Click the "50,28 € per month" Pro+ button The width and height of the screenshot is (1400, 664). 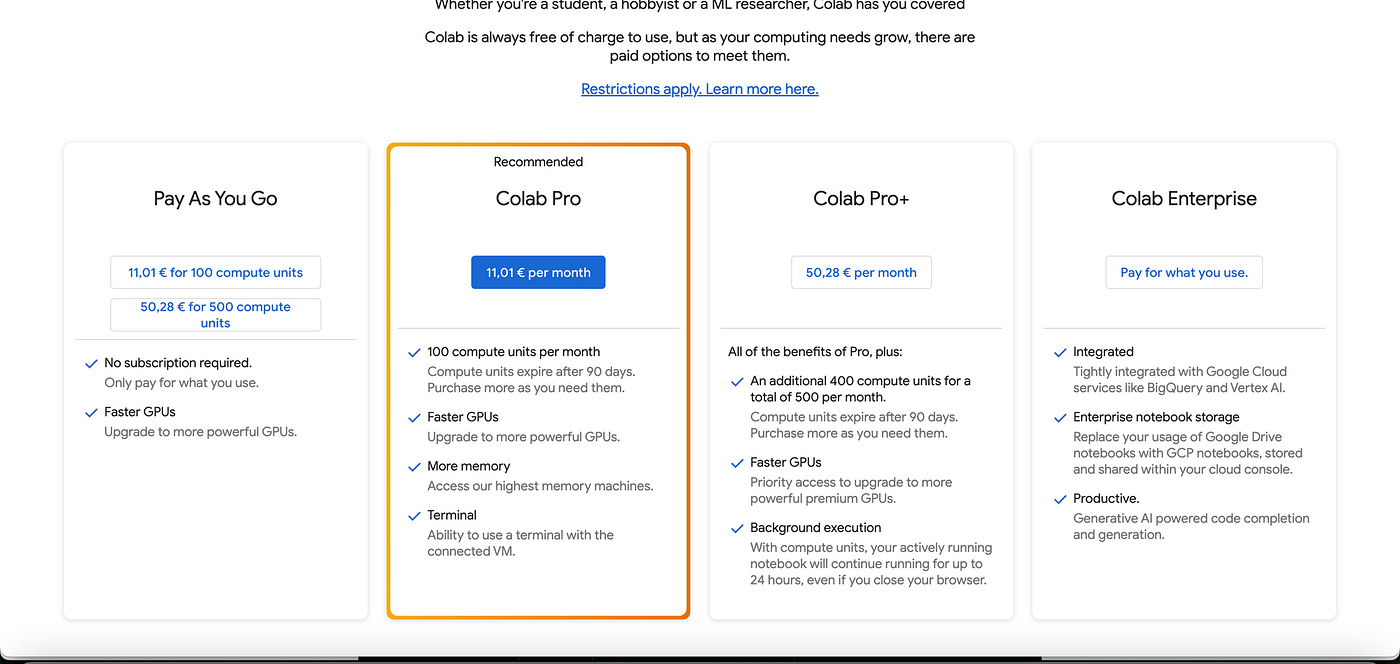click(x=861, y=272)
